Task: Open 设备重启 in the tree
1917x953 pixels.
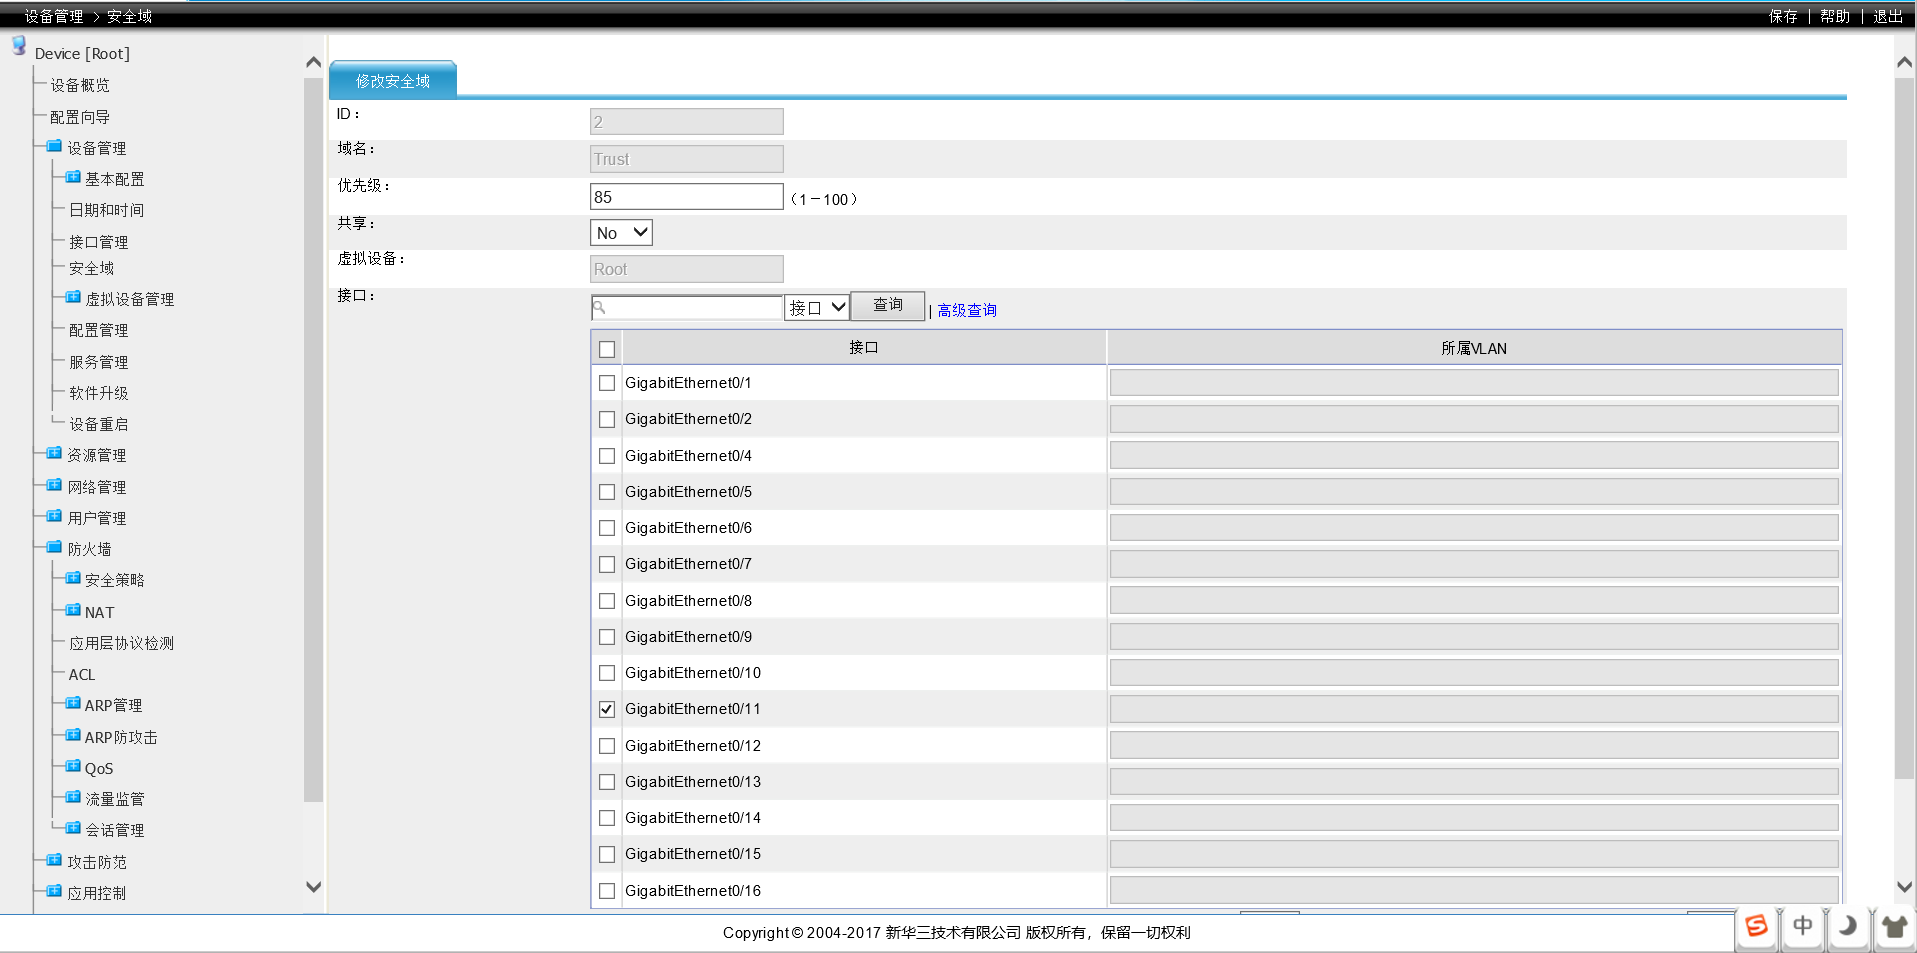Action: (98, 424)
